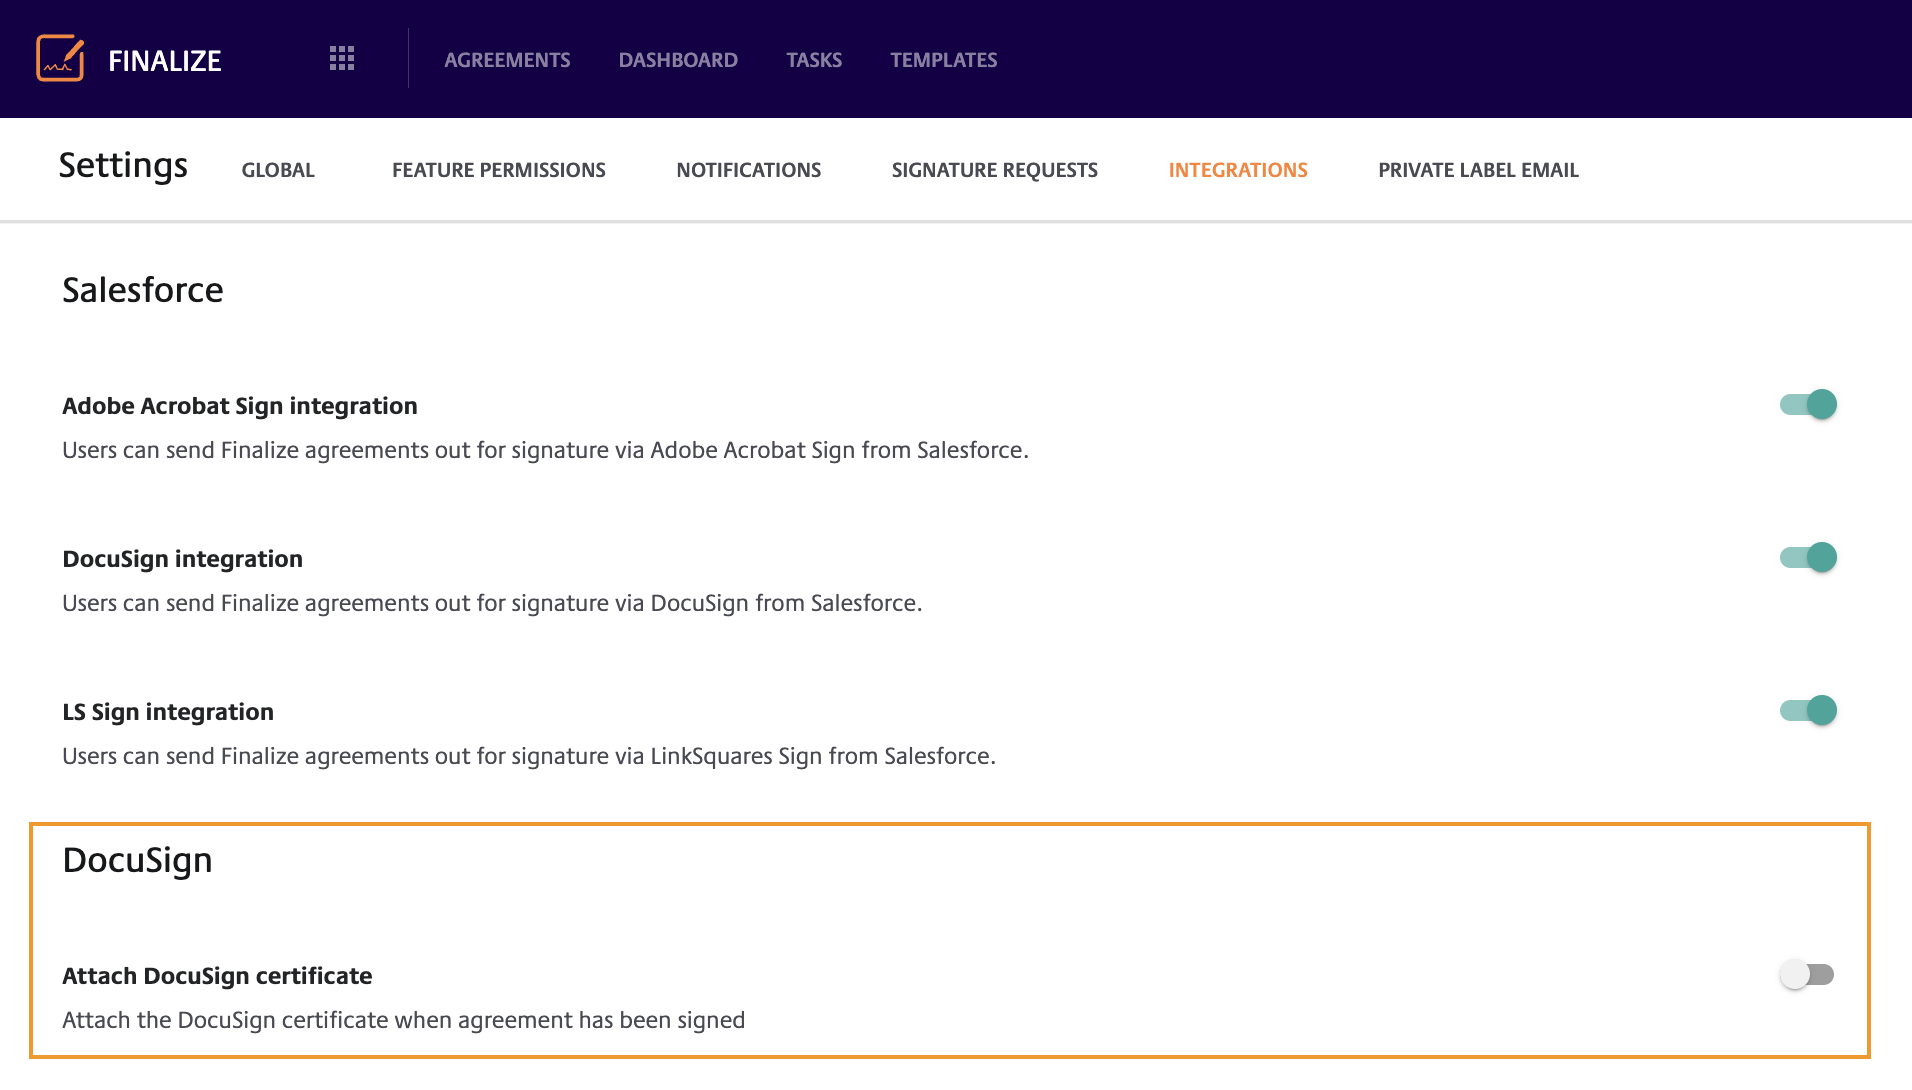Click the FINALIZE brand name text

(x=164, y=61)
